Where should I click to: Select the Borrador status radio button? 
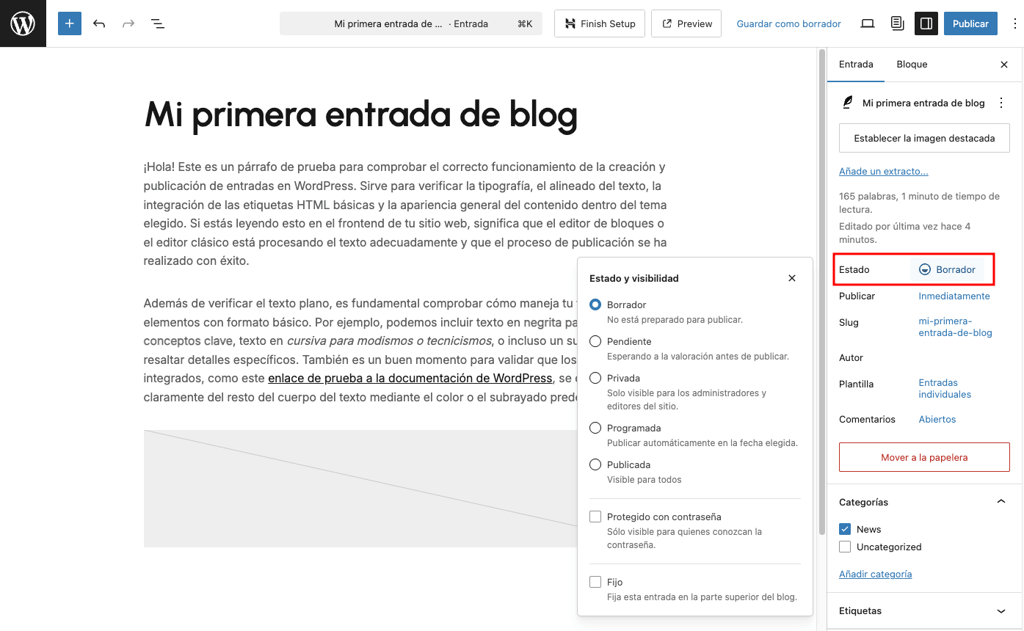click(x=595, y=304)
